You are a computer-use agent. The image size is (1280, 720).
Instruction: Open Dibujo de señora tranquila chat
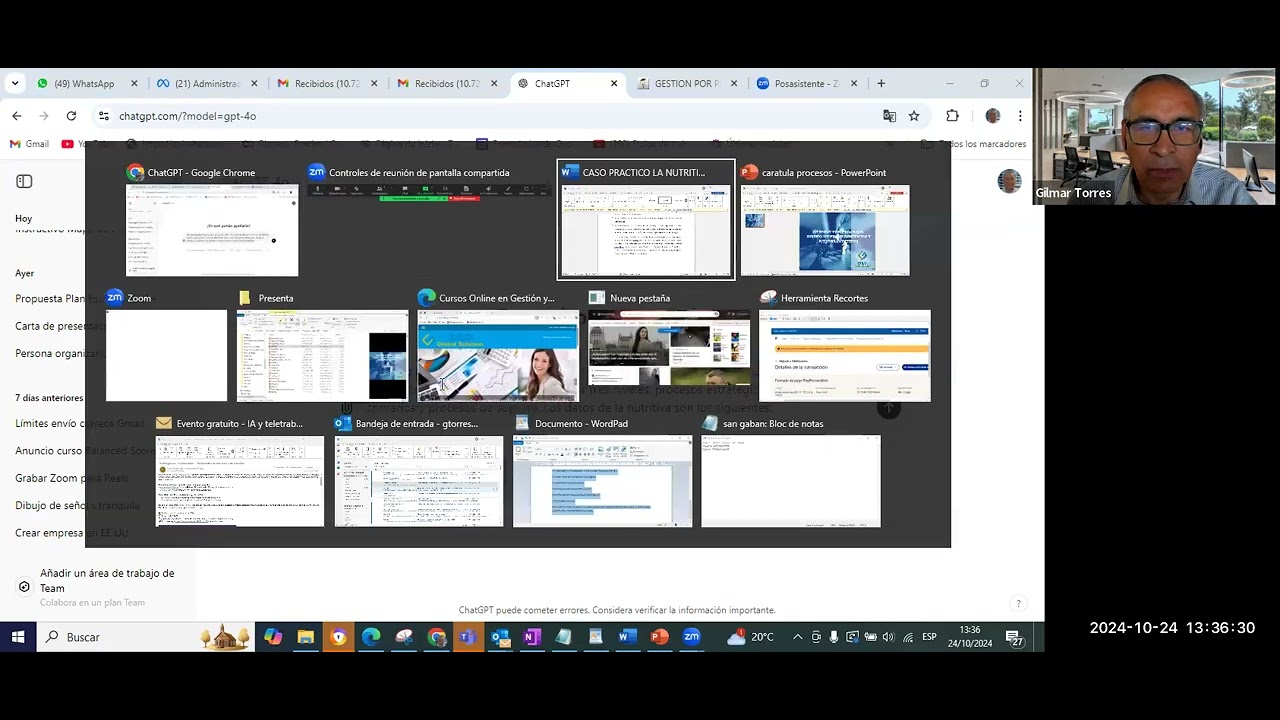pos(77,505)
